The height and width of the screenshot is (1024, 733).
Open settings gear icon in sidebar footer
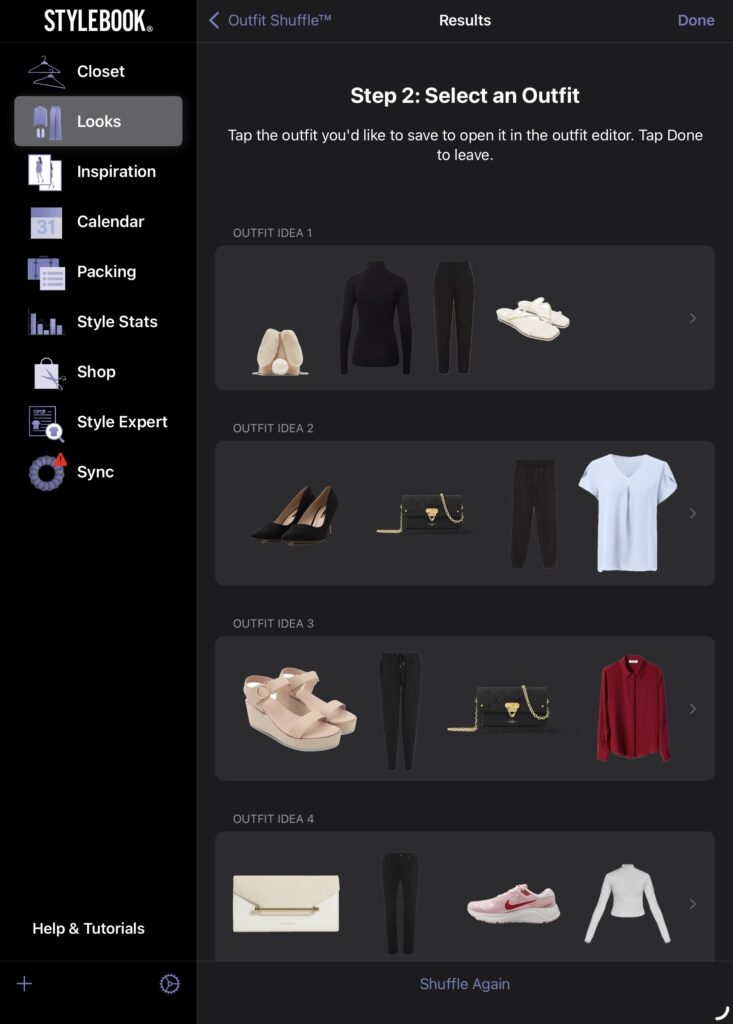tap(170, 984)
